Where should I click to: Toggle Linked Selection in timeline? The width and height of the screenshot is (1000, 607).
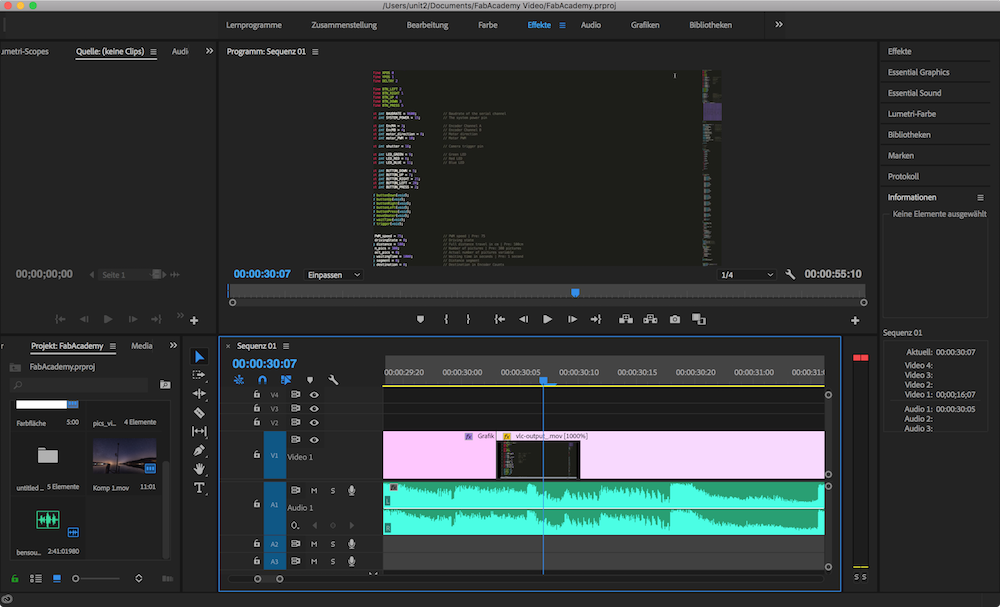click(286, 380)
